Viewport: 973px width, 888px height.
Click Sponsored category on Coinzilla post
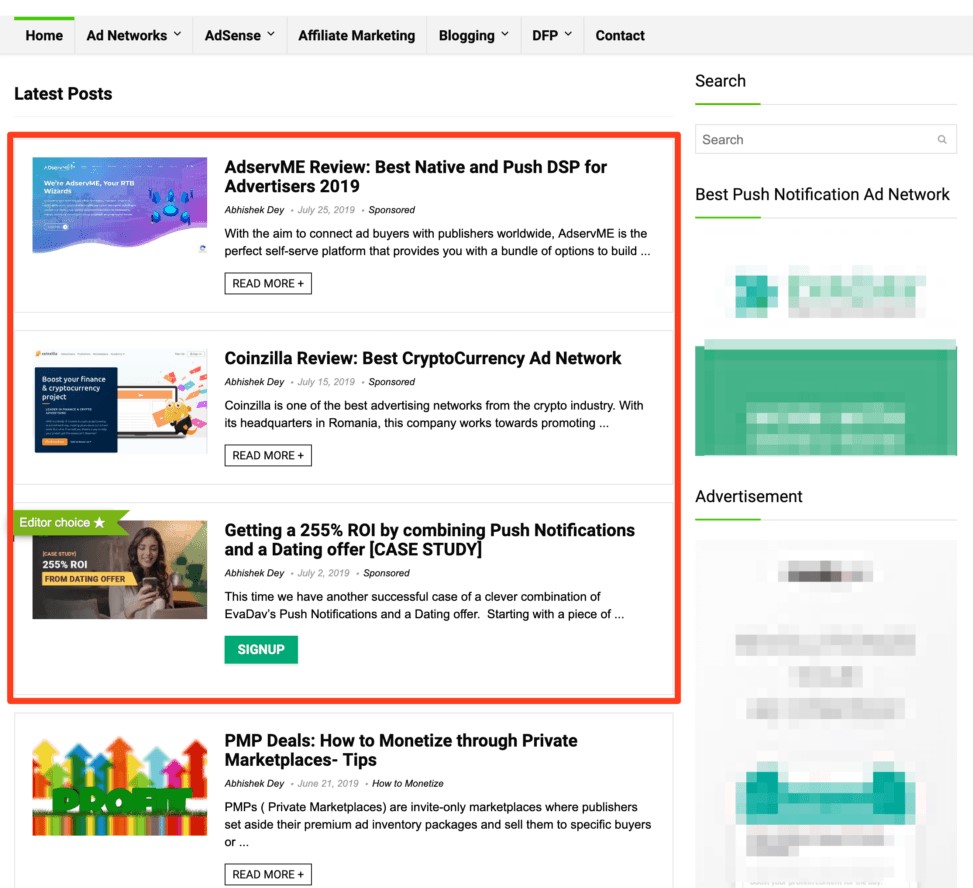pos(392,382)
